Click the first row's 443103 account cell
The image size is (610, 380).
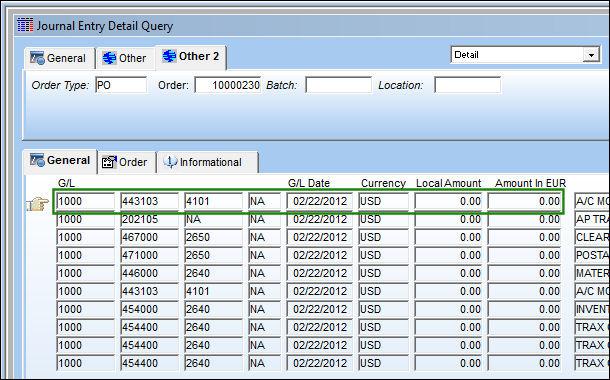149,201
